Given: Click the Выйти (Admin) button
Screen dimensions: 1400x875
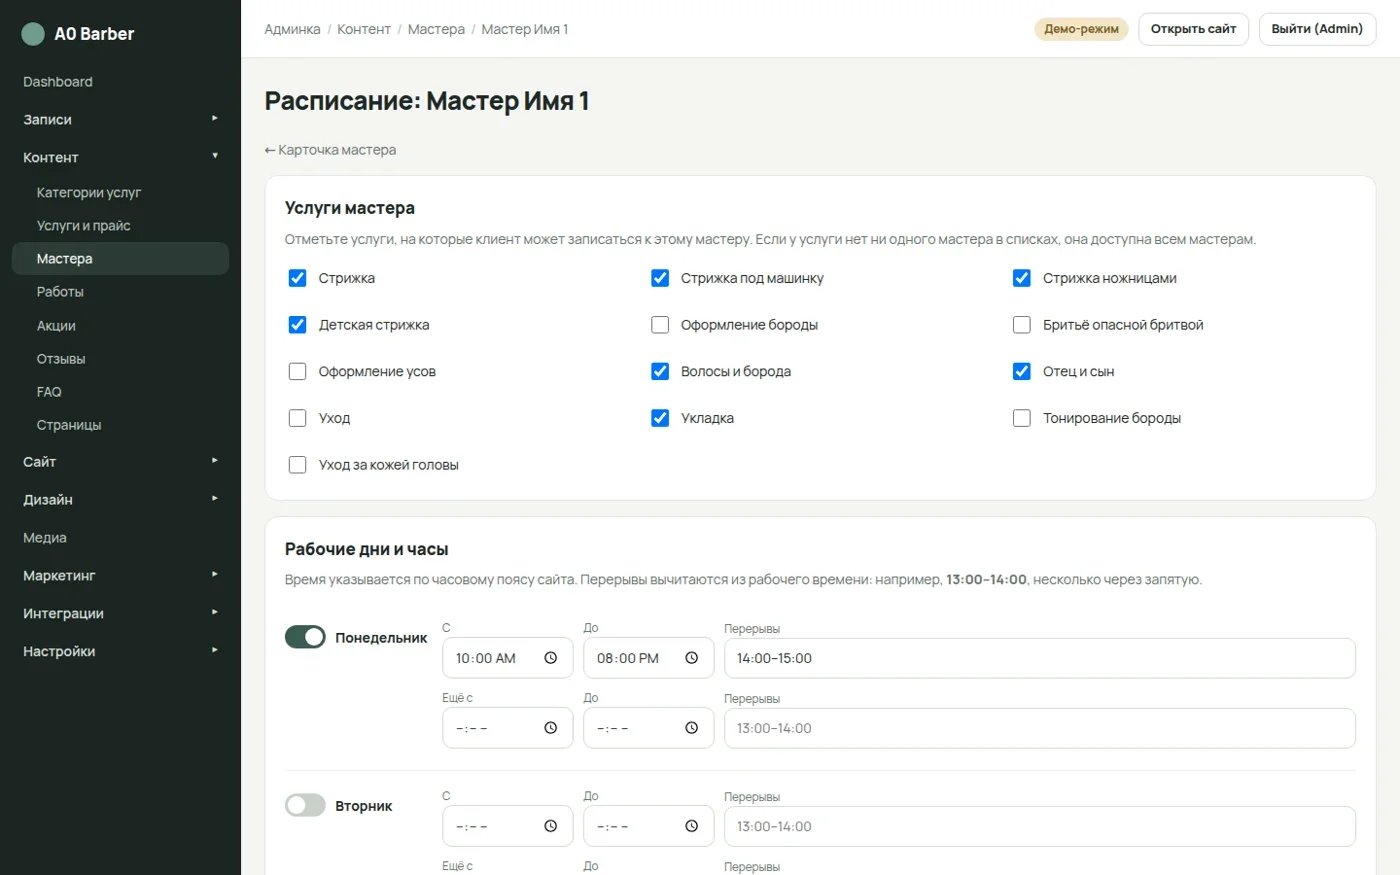Looking at the screenshot, I should pyautogui.click(x=1317, y=29).
